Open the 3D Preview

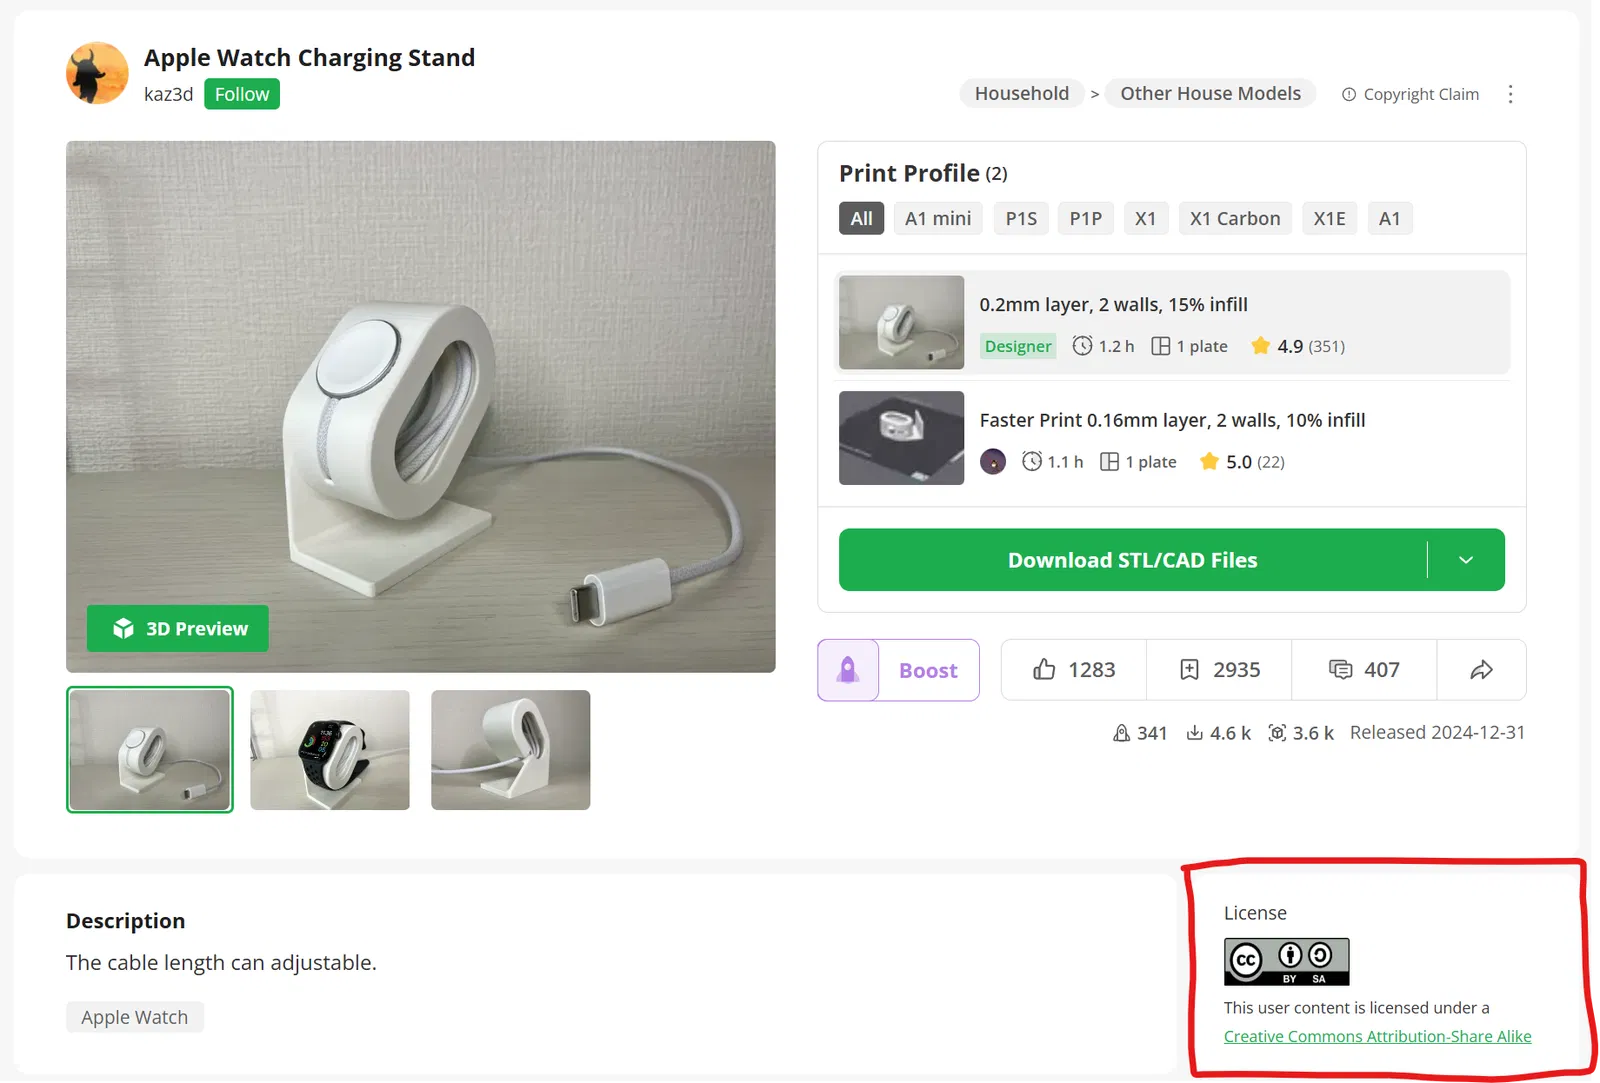point(178,629)
